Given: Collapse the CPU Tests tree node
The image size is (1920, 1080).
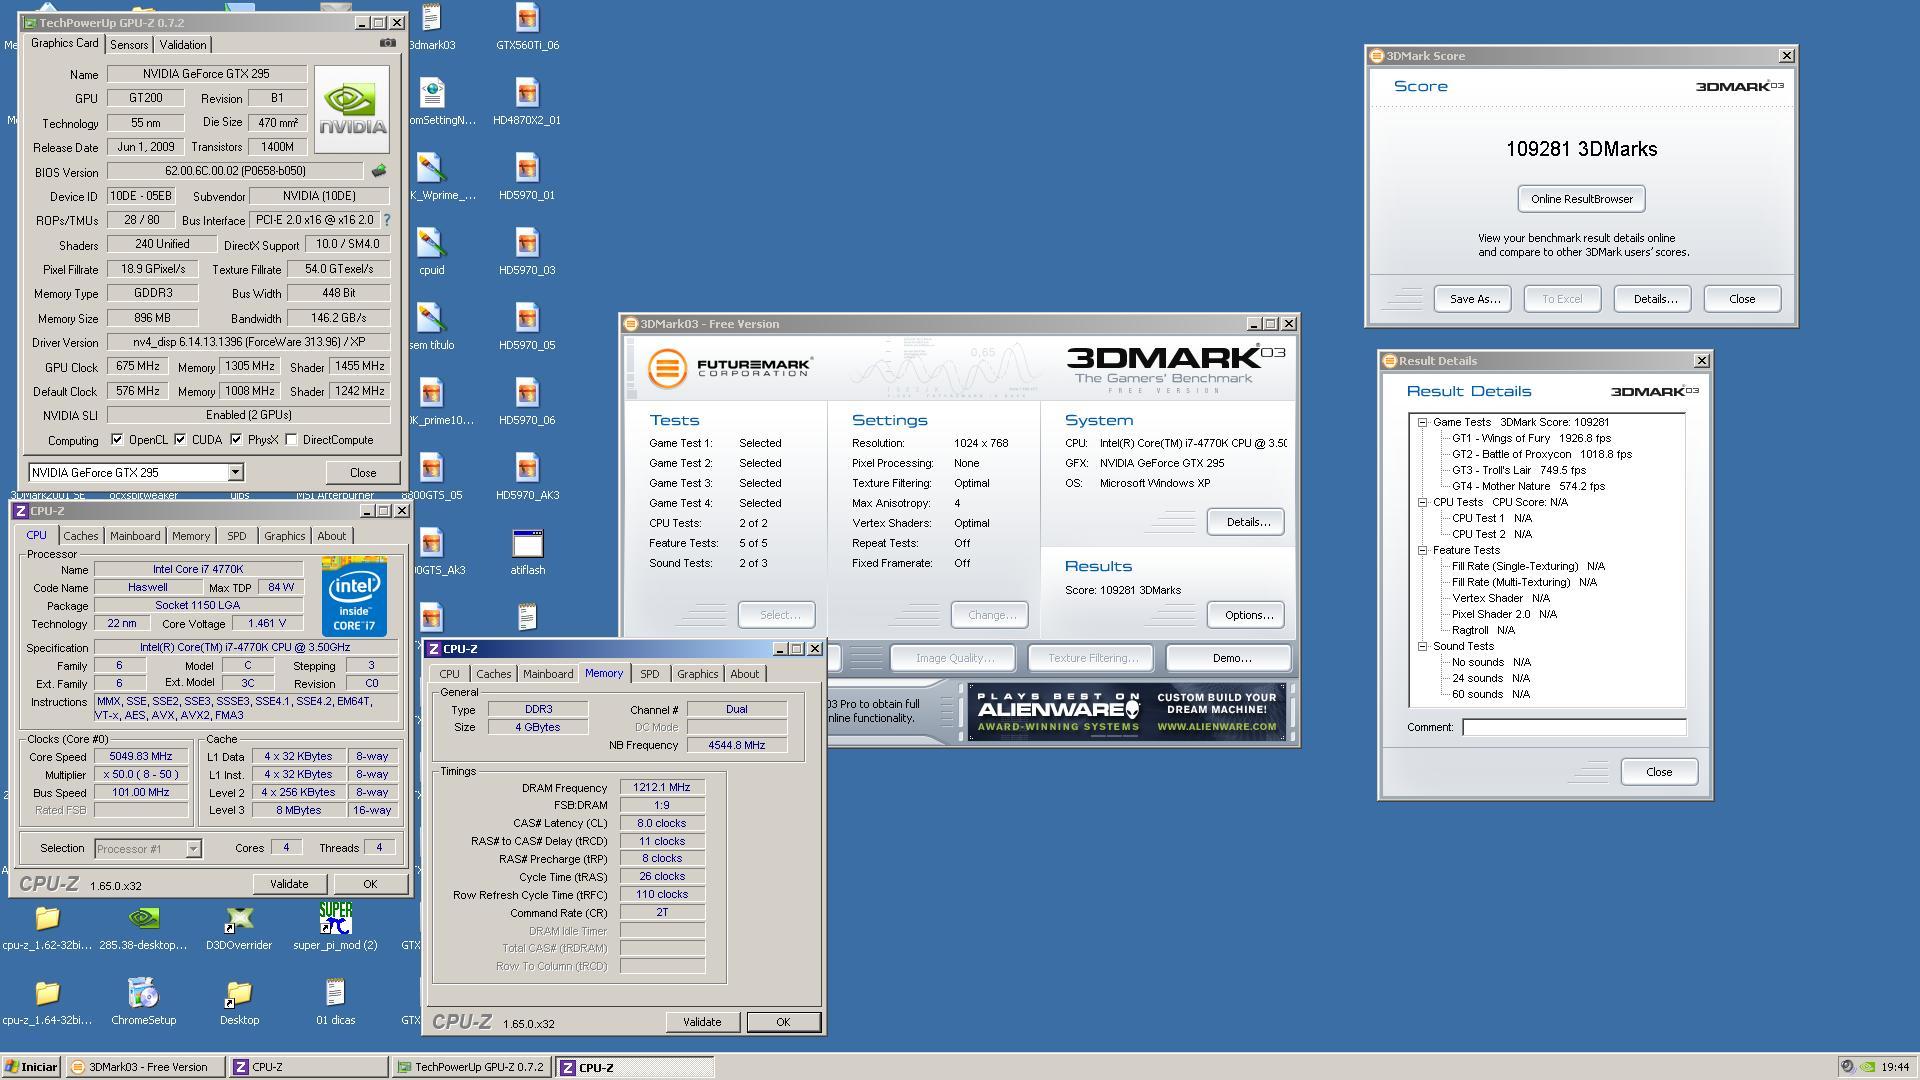Looking at the screenshot, I should click(1422, 502).
